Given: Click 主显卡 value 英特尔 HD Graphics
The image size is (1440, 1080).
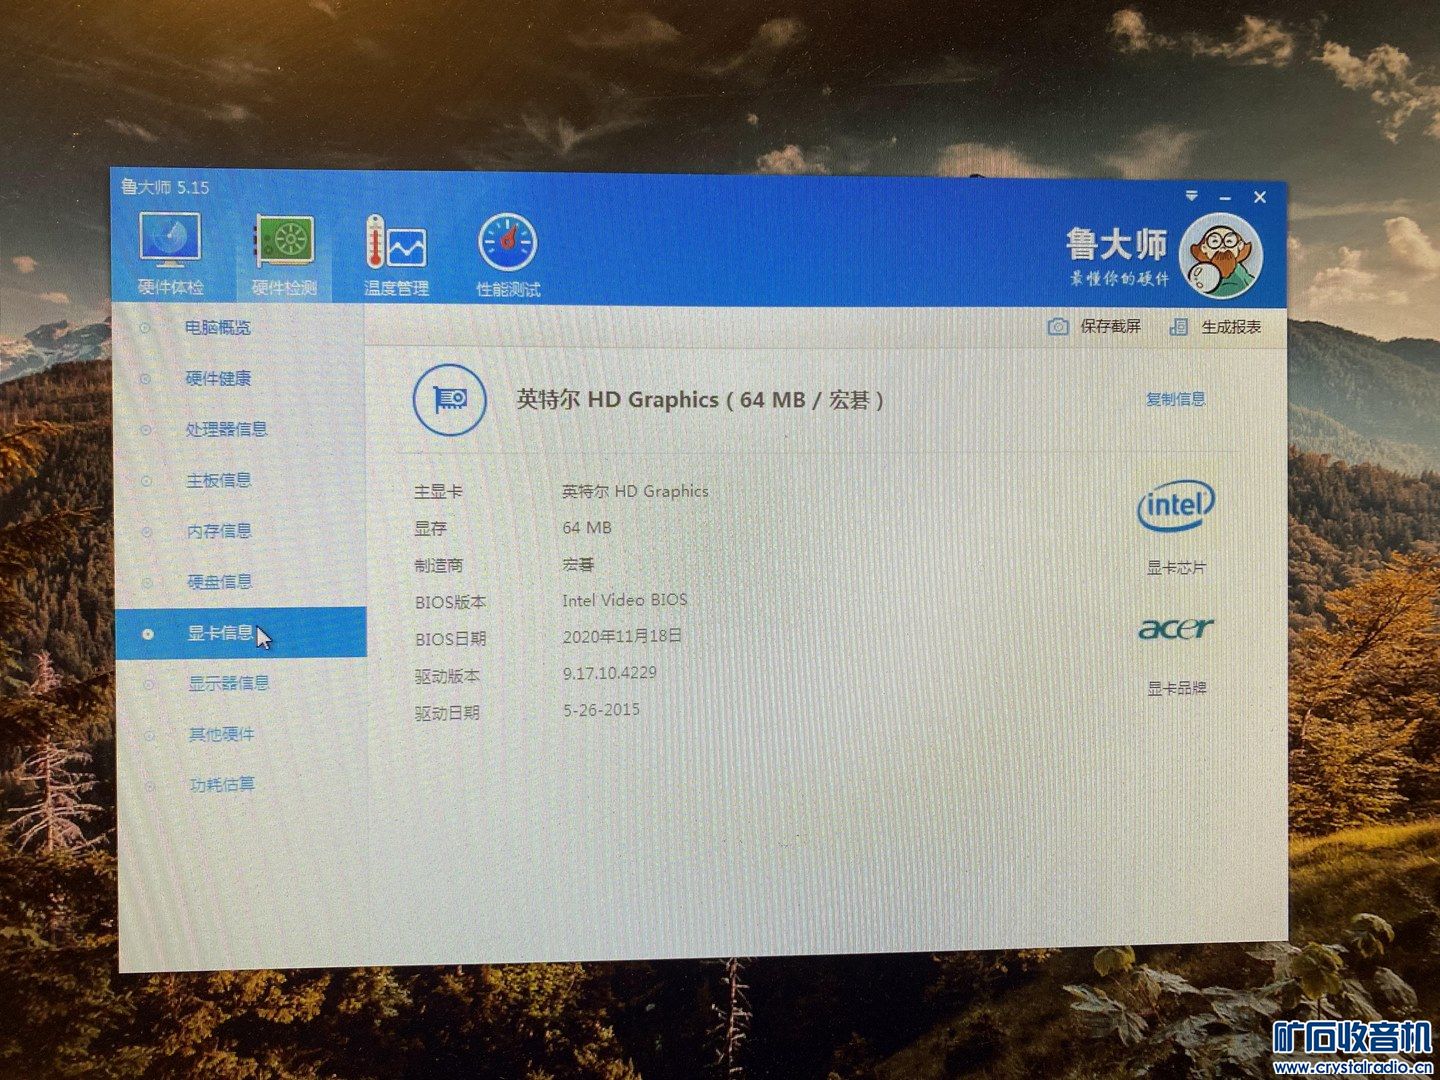Looking at the screenshot, I should [x=635, y=492].
